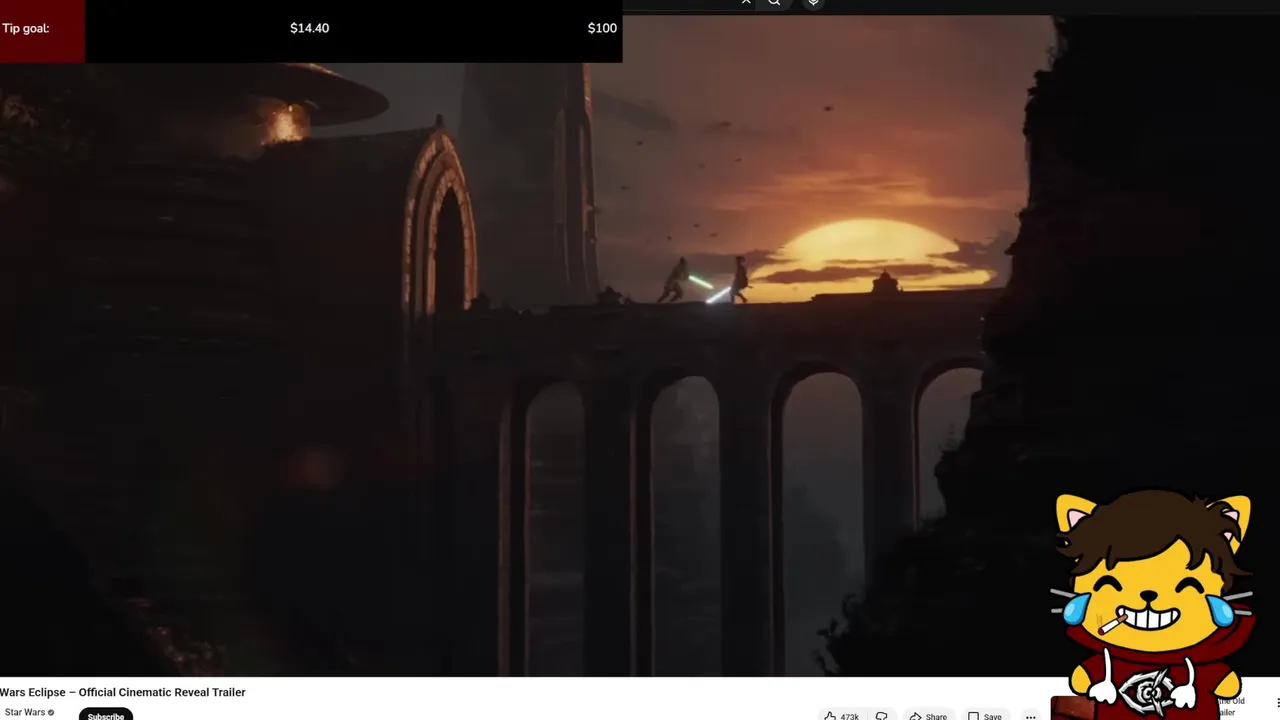Dislike the video with the thumbs-down icon
This screenshot has width=1280, height=720.
[x=881, y=716]
